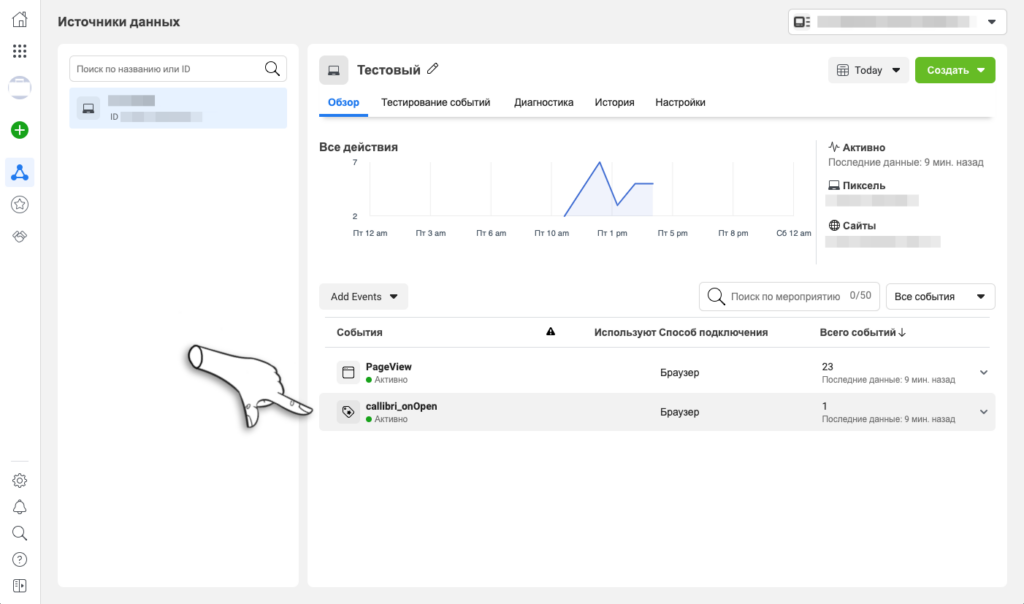Viewport: 1024px width, 604px height.
Task: Expand the callibri_onOpen row chevron
Action: pyautogui.click(x=983, y=412)
